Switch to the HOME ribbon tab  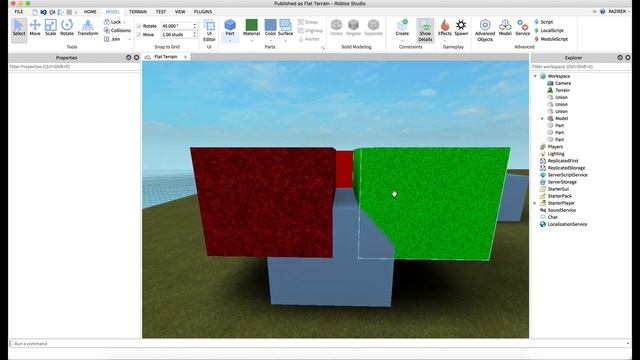[90, 12]
